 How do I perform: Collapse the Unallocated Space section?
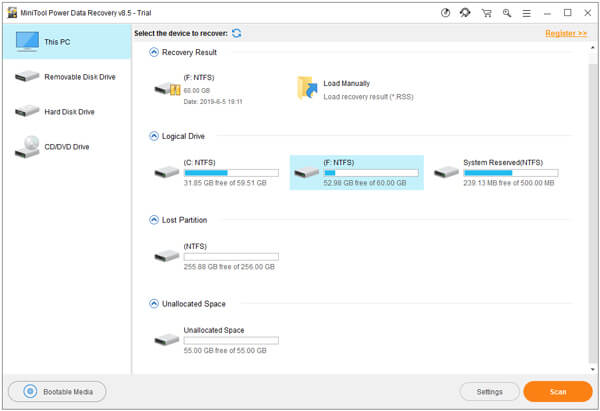pos(154,303)
